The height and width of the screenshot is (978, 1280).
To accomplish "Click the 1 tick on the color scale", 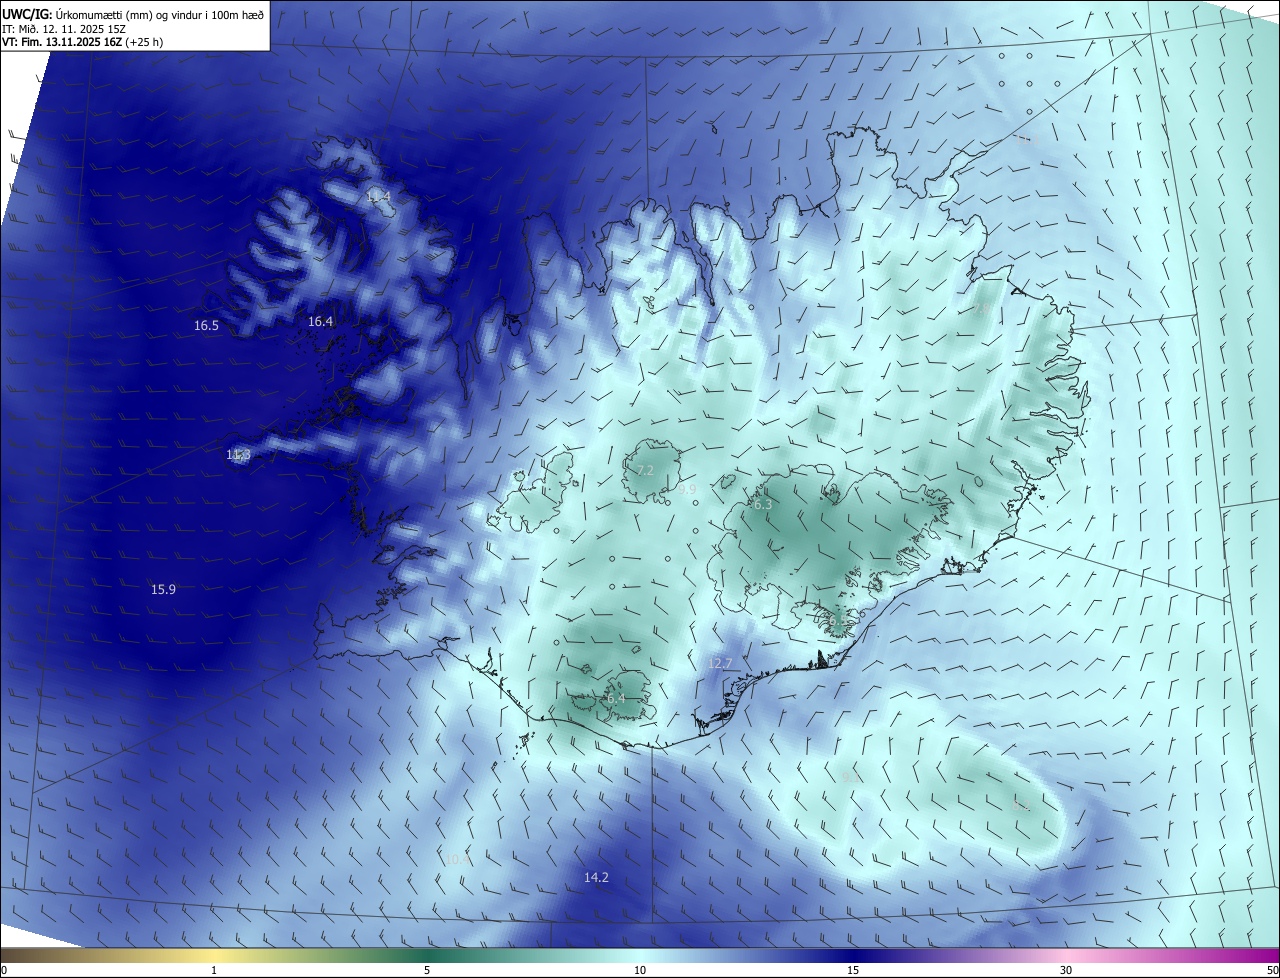I will 214,970.
